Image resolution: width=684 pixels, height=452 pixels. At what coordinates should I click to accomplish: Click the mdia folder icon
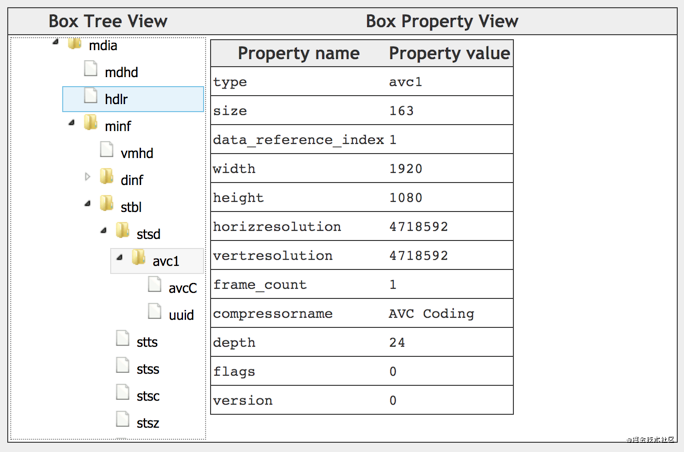coord(75,43)
